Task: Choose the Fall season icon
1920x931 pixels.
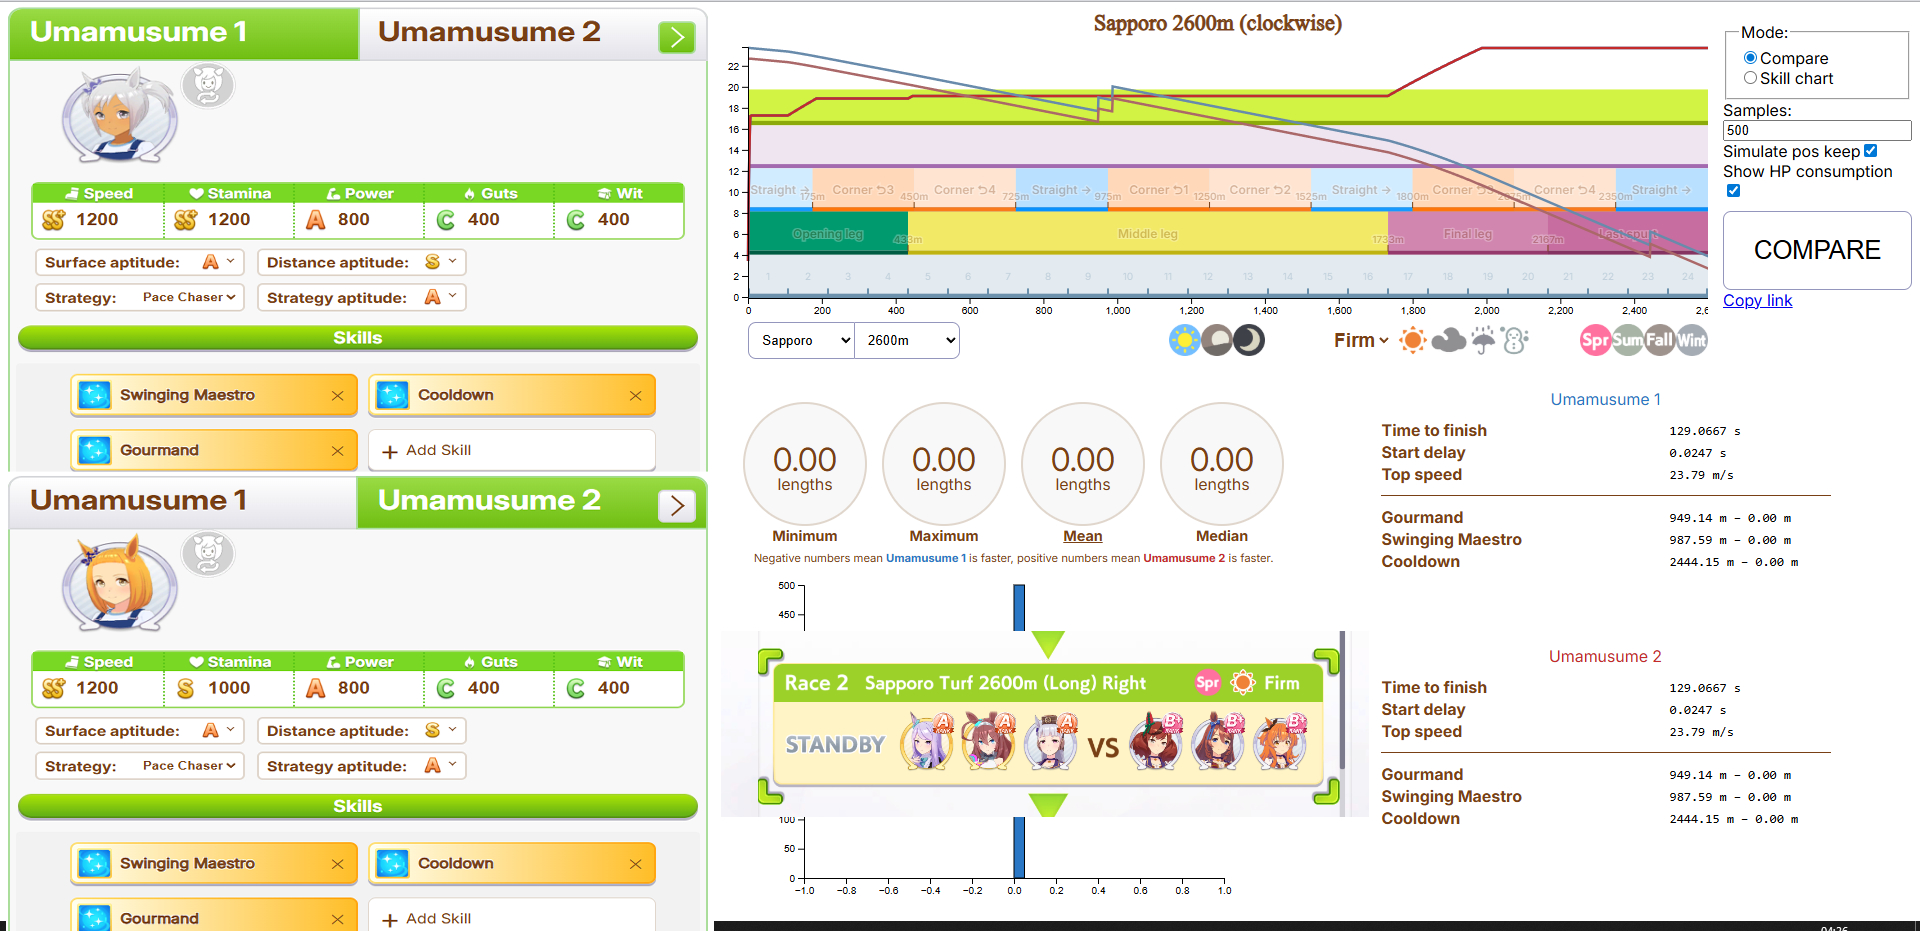Action: pos(1659,340)
